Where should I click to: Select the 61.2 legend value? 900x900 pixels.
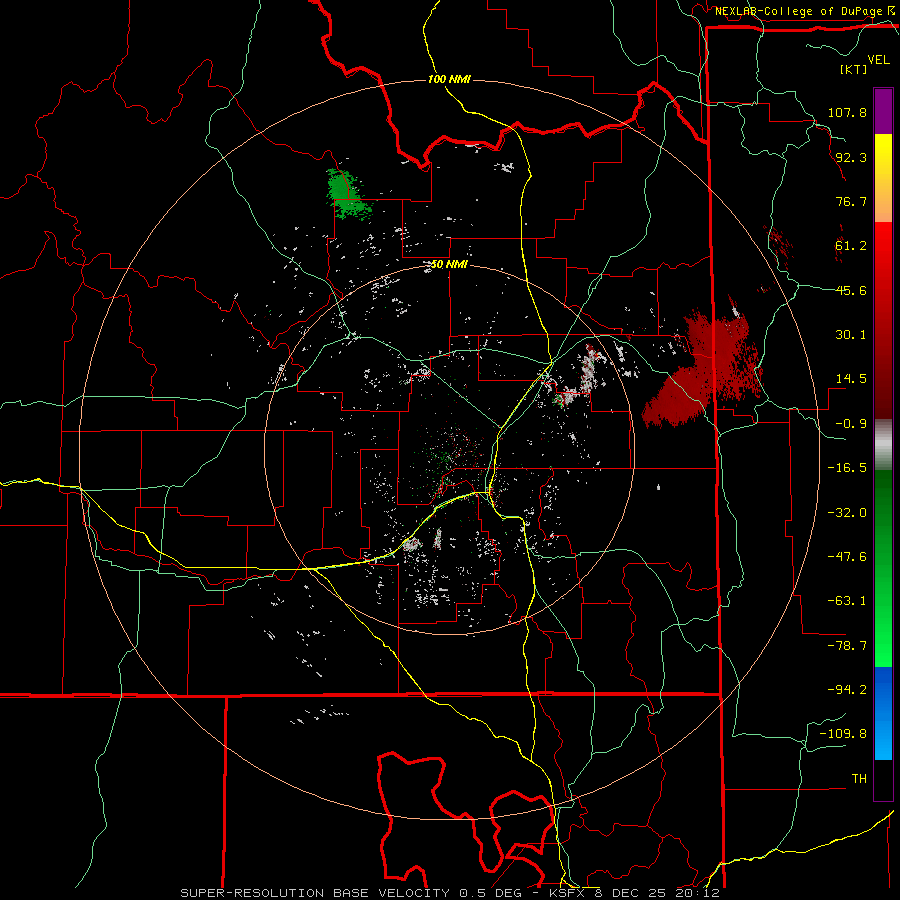tap(851, 246)
